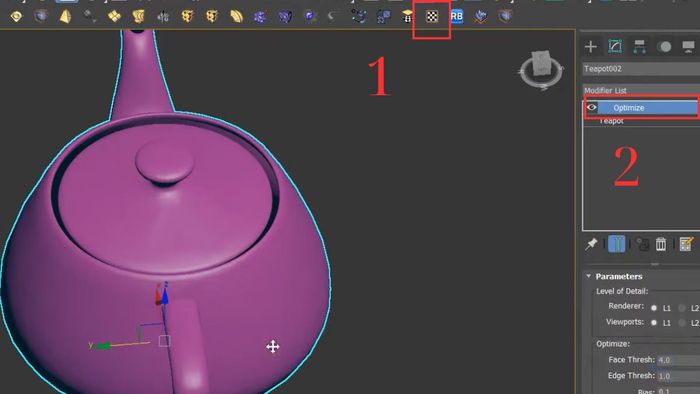The height and width of the screenshot is (394, 700).
Task: Click the gray mirrored-figure toolbar icon
Action: (x=163, y=17)
